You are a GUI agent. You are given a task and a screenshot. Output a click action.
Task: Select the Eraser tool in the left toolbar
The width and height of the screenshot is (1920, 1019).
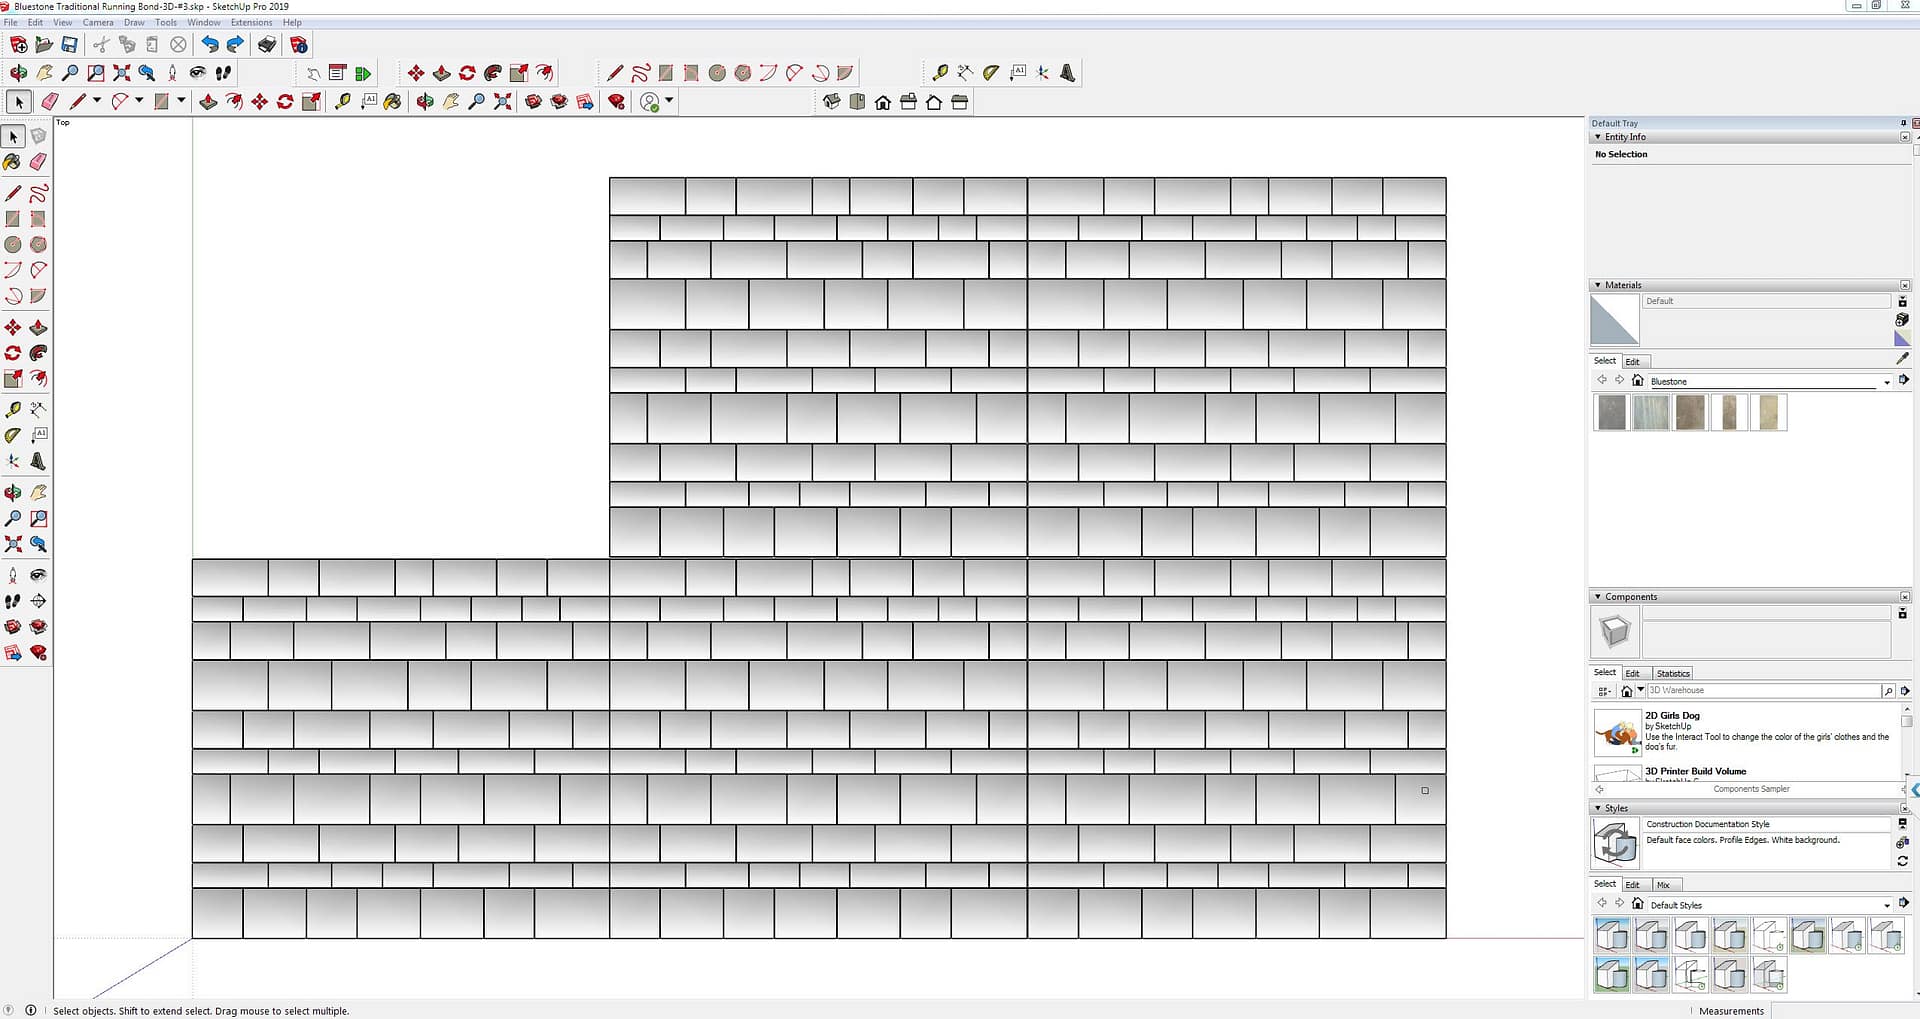pyautogui.click(x=38, y=162)
